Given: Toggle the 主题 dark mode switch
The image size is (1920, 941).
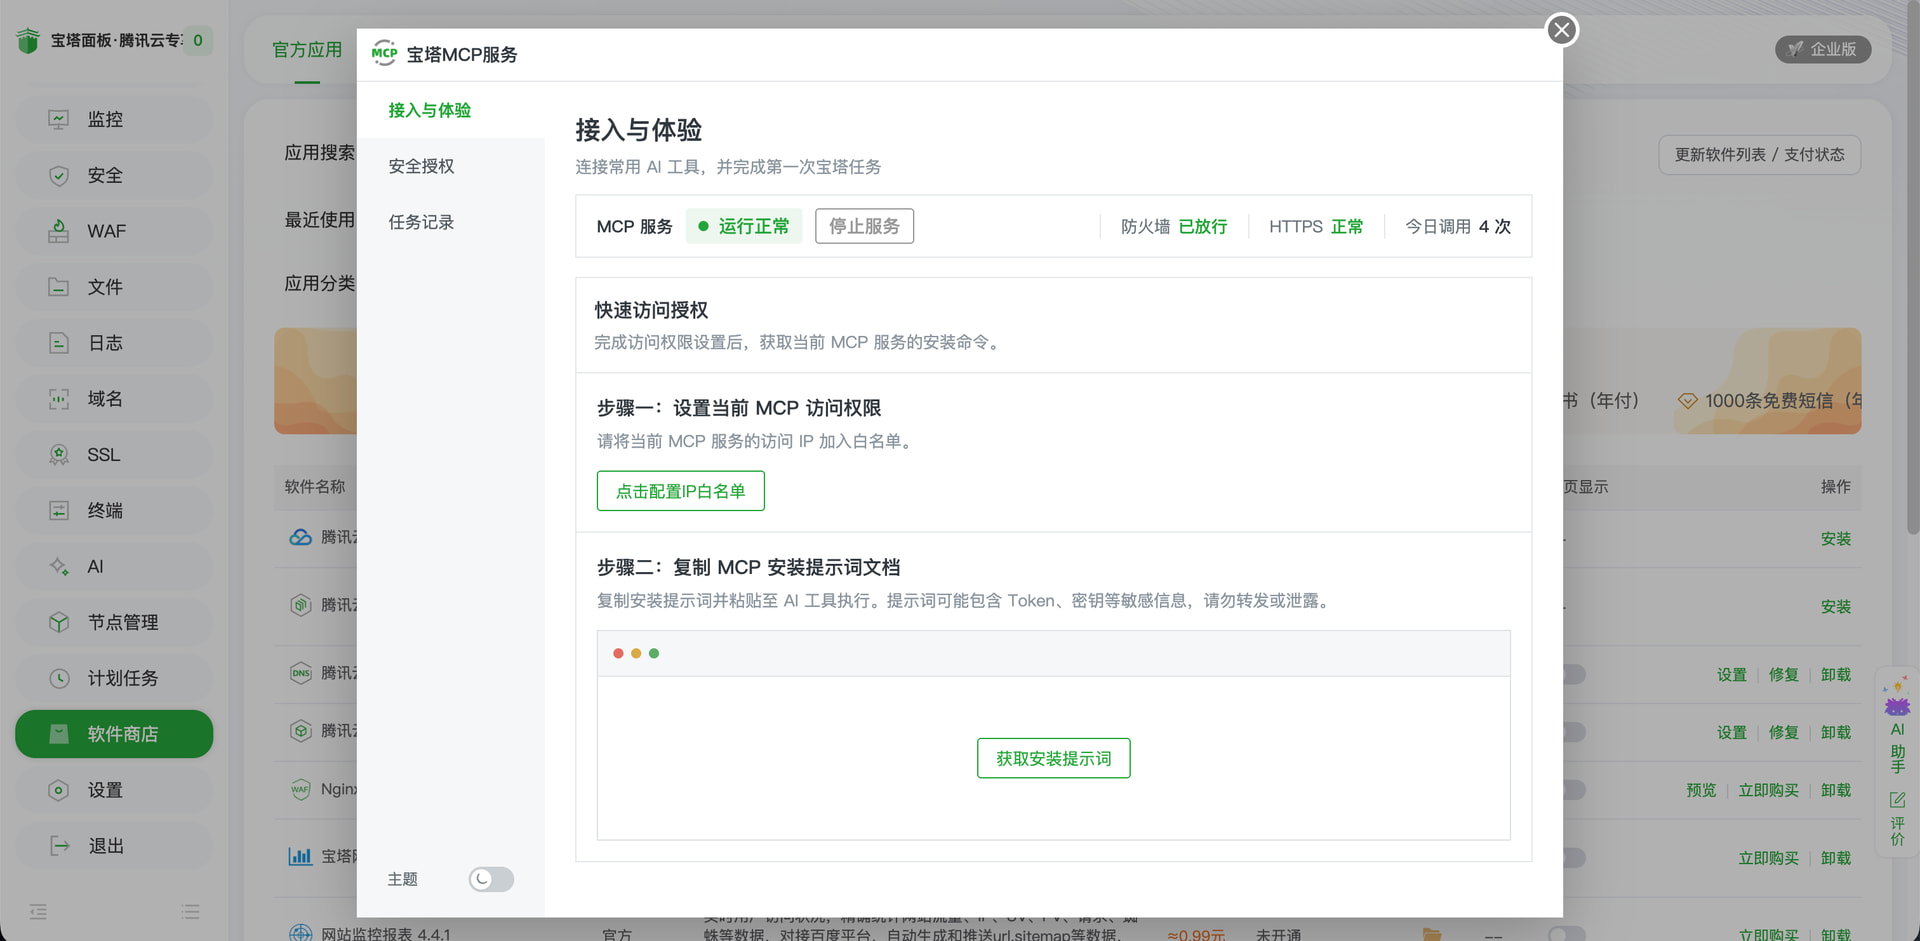Looking at the screenshot, I should pos(491,879).
